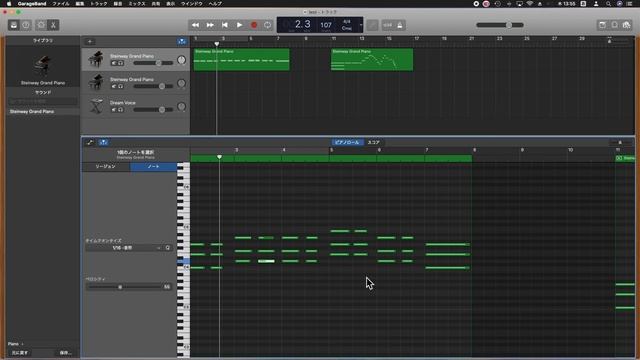
Task: Select the first Steinway Grand Piano track icon
Action: [96, 59]
